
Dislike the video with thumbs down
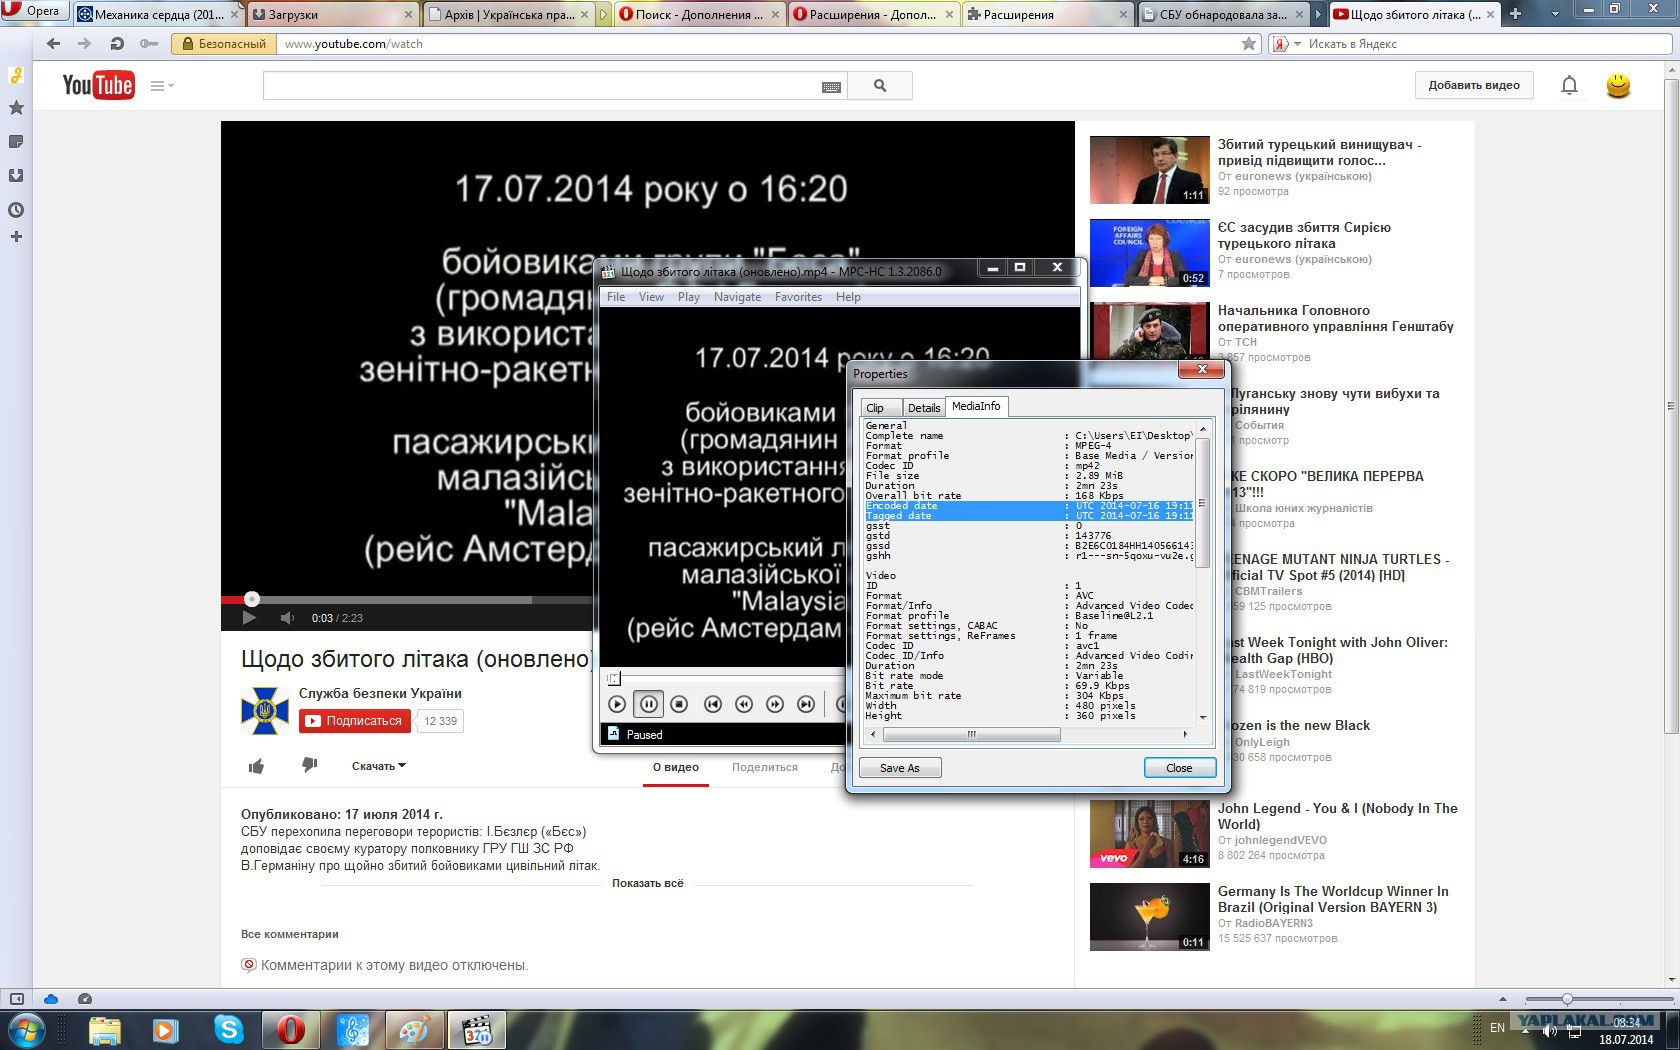tap(309, 766)
